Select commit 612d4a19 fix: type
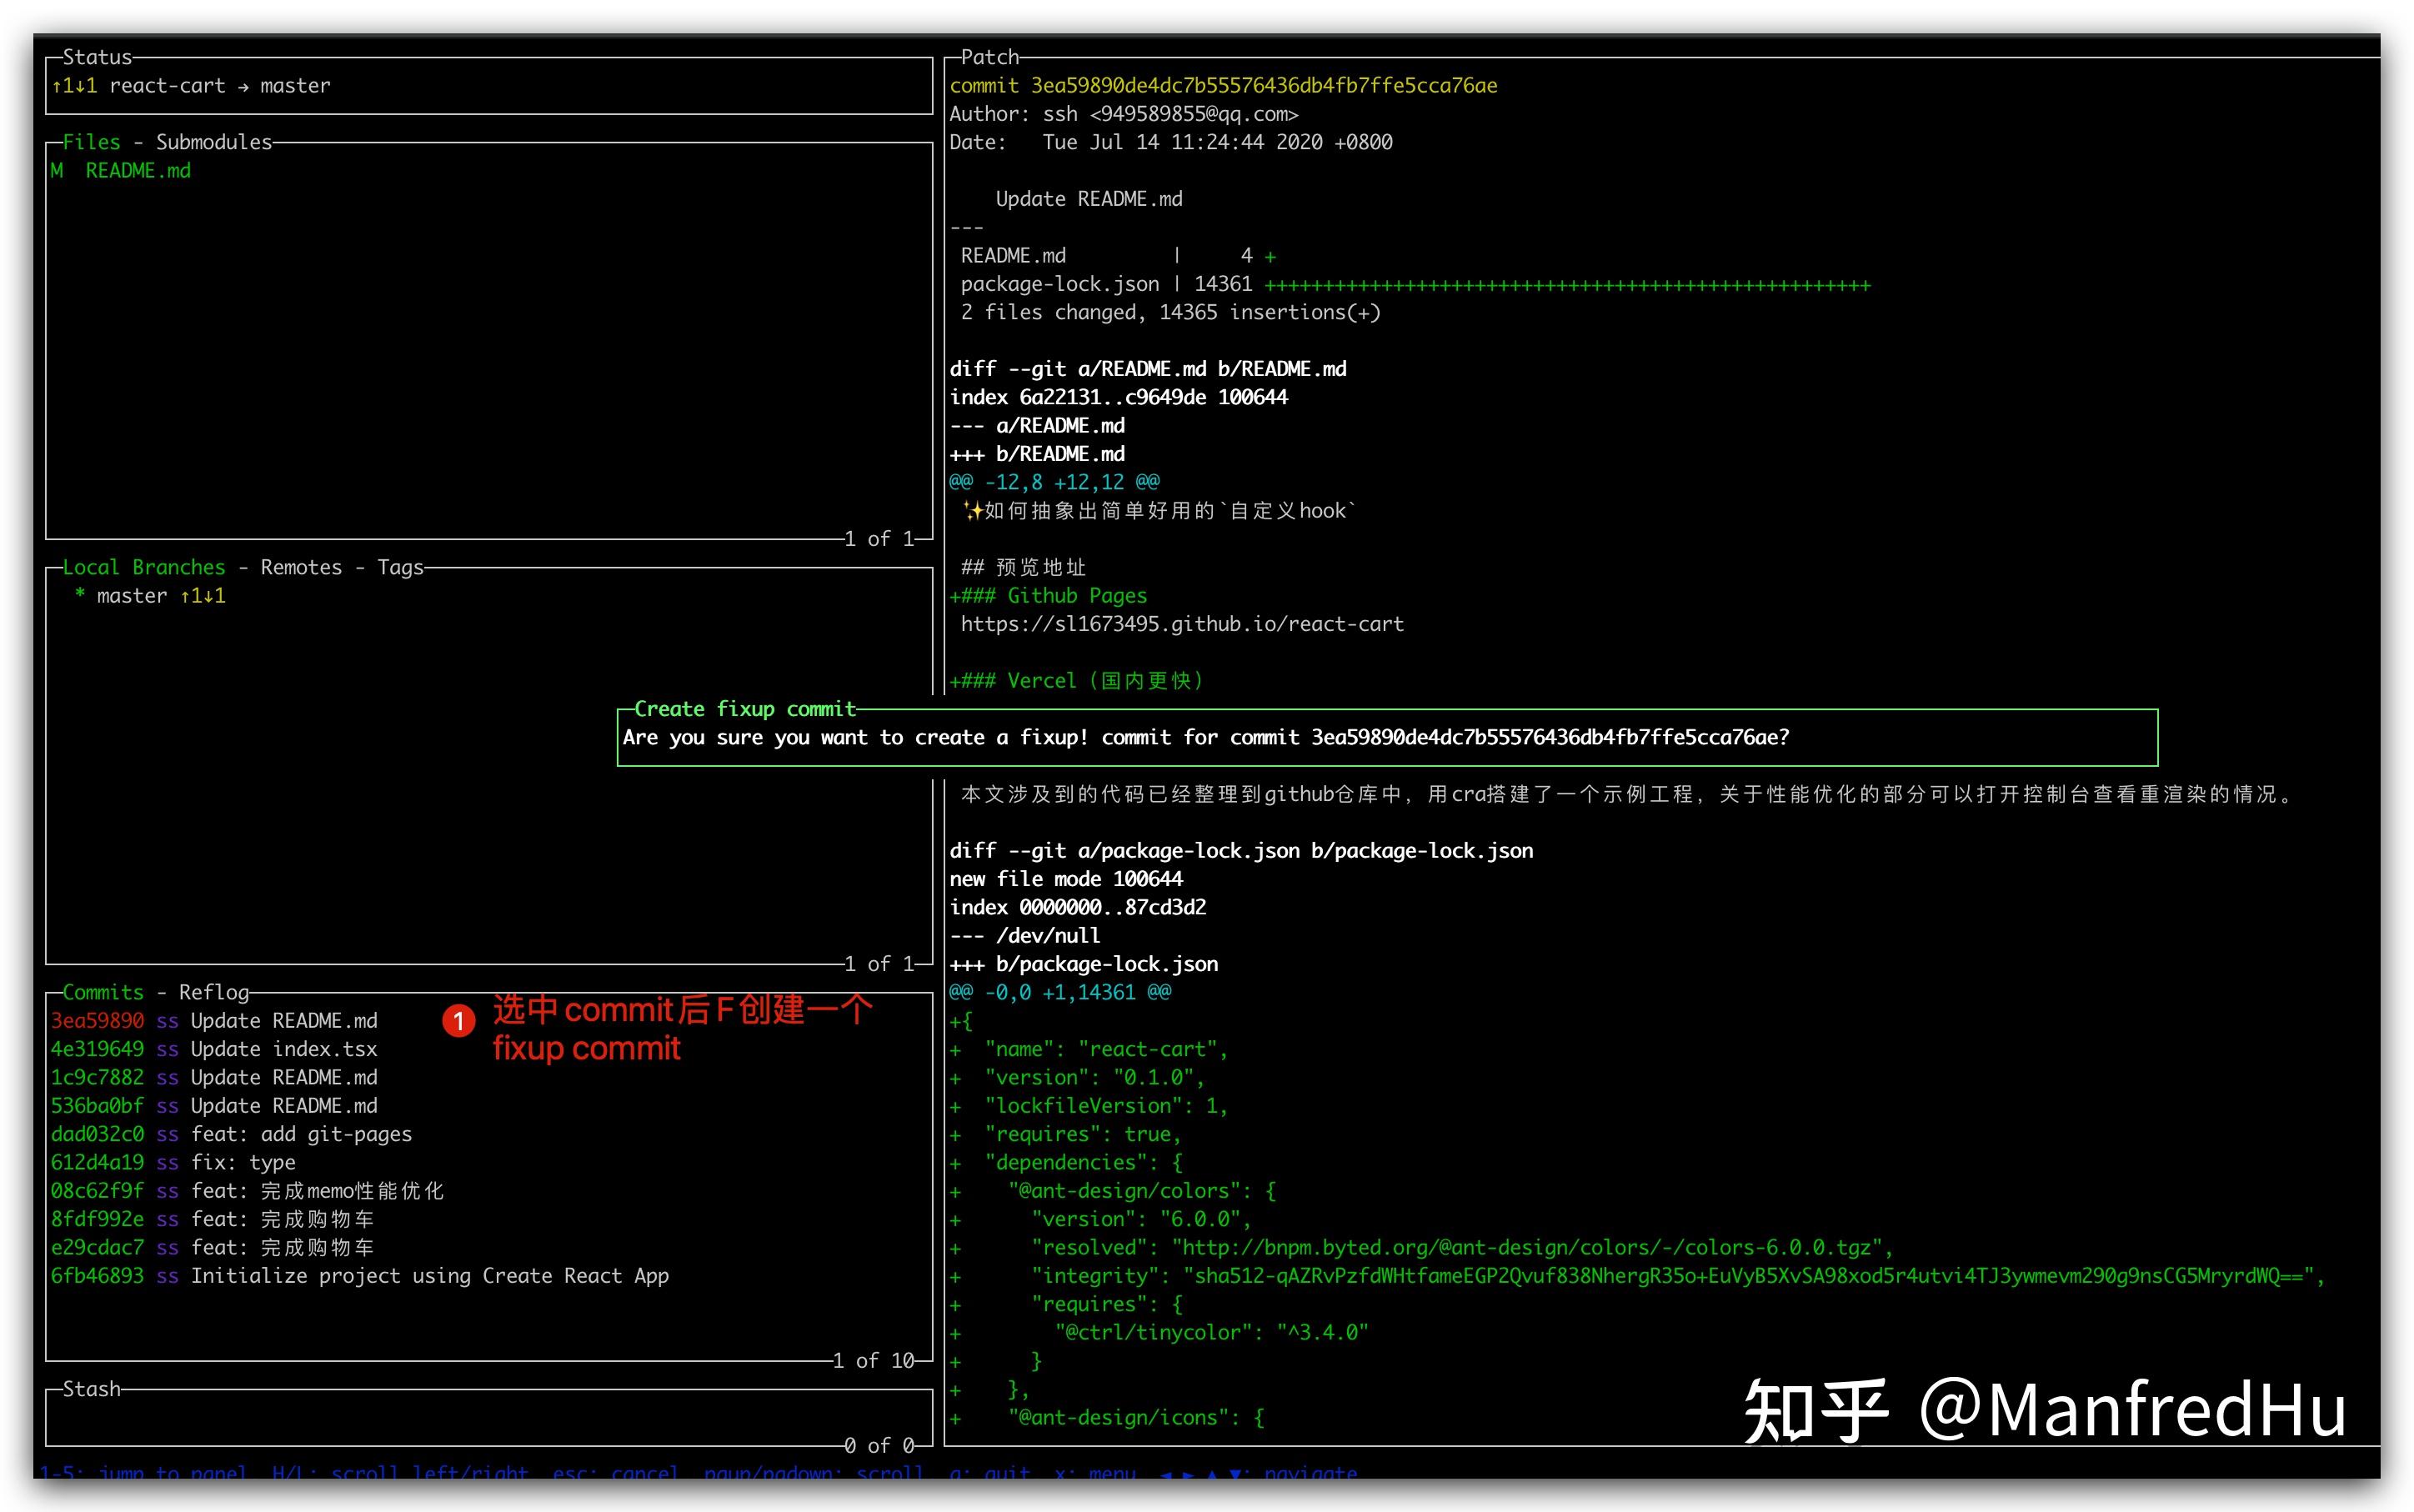 (x=175, y=1162)
